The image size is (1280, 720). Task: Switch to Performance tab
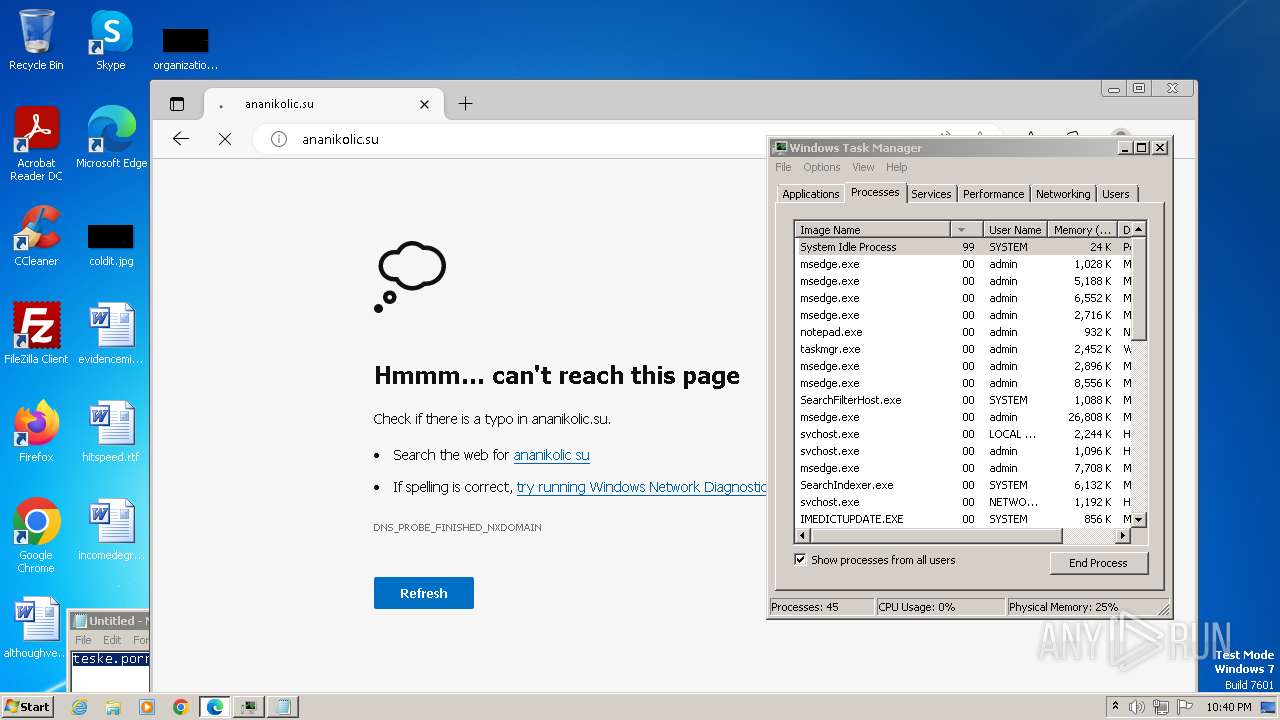pos(993,194)
